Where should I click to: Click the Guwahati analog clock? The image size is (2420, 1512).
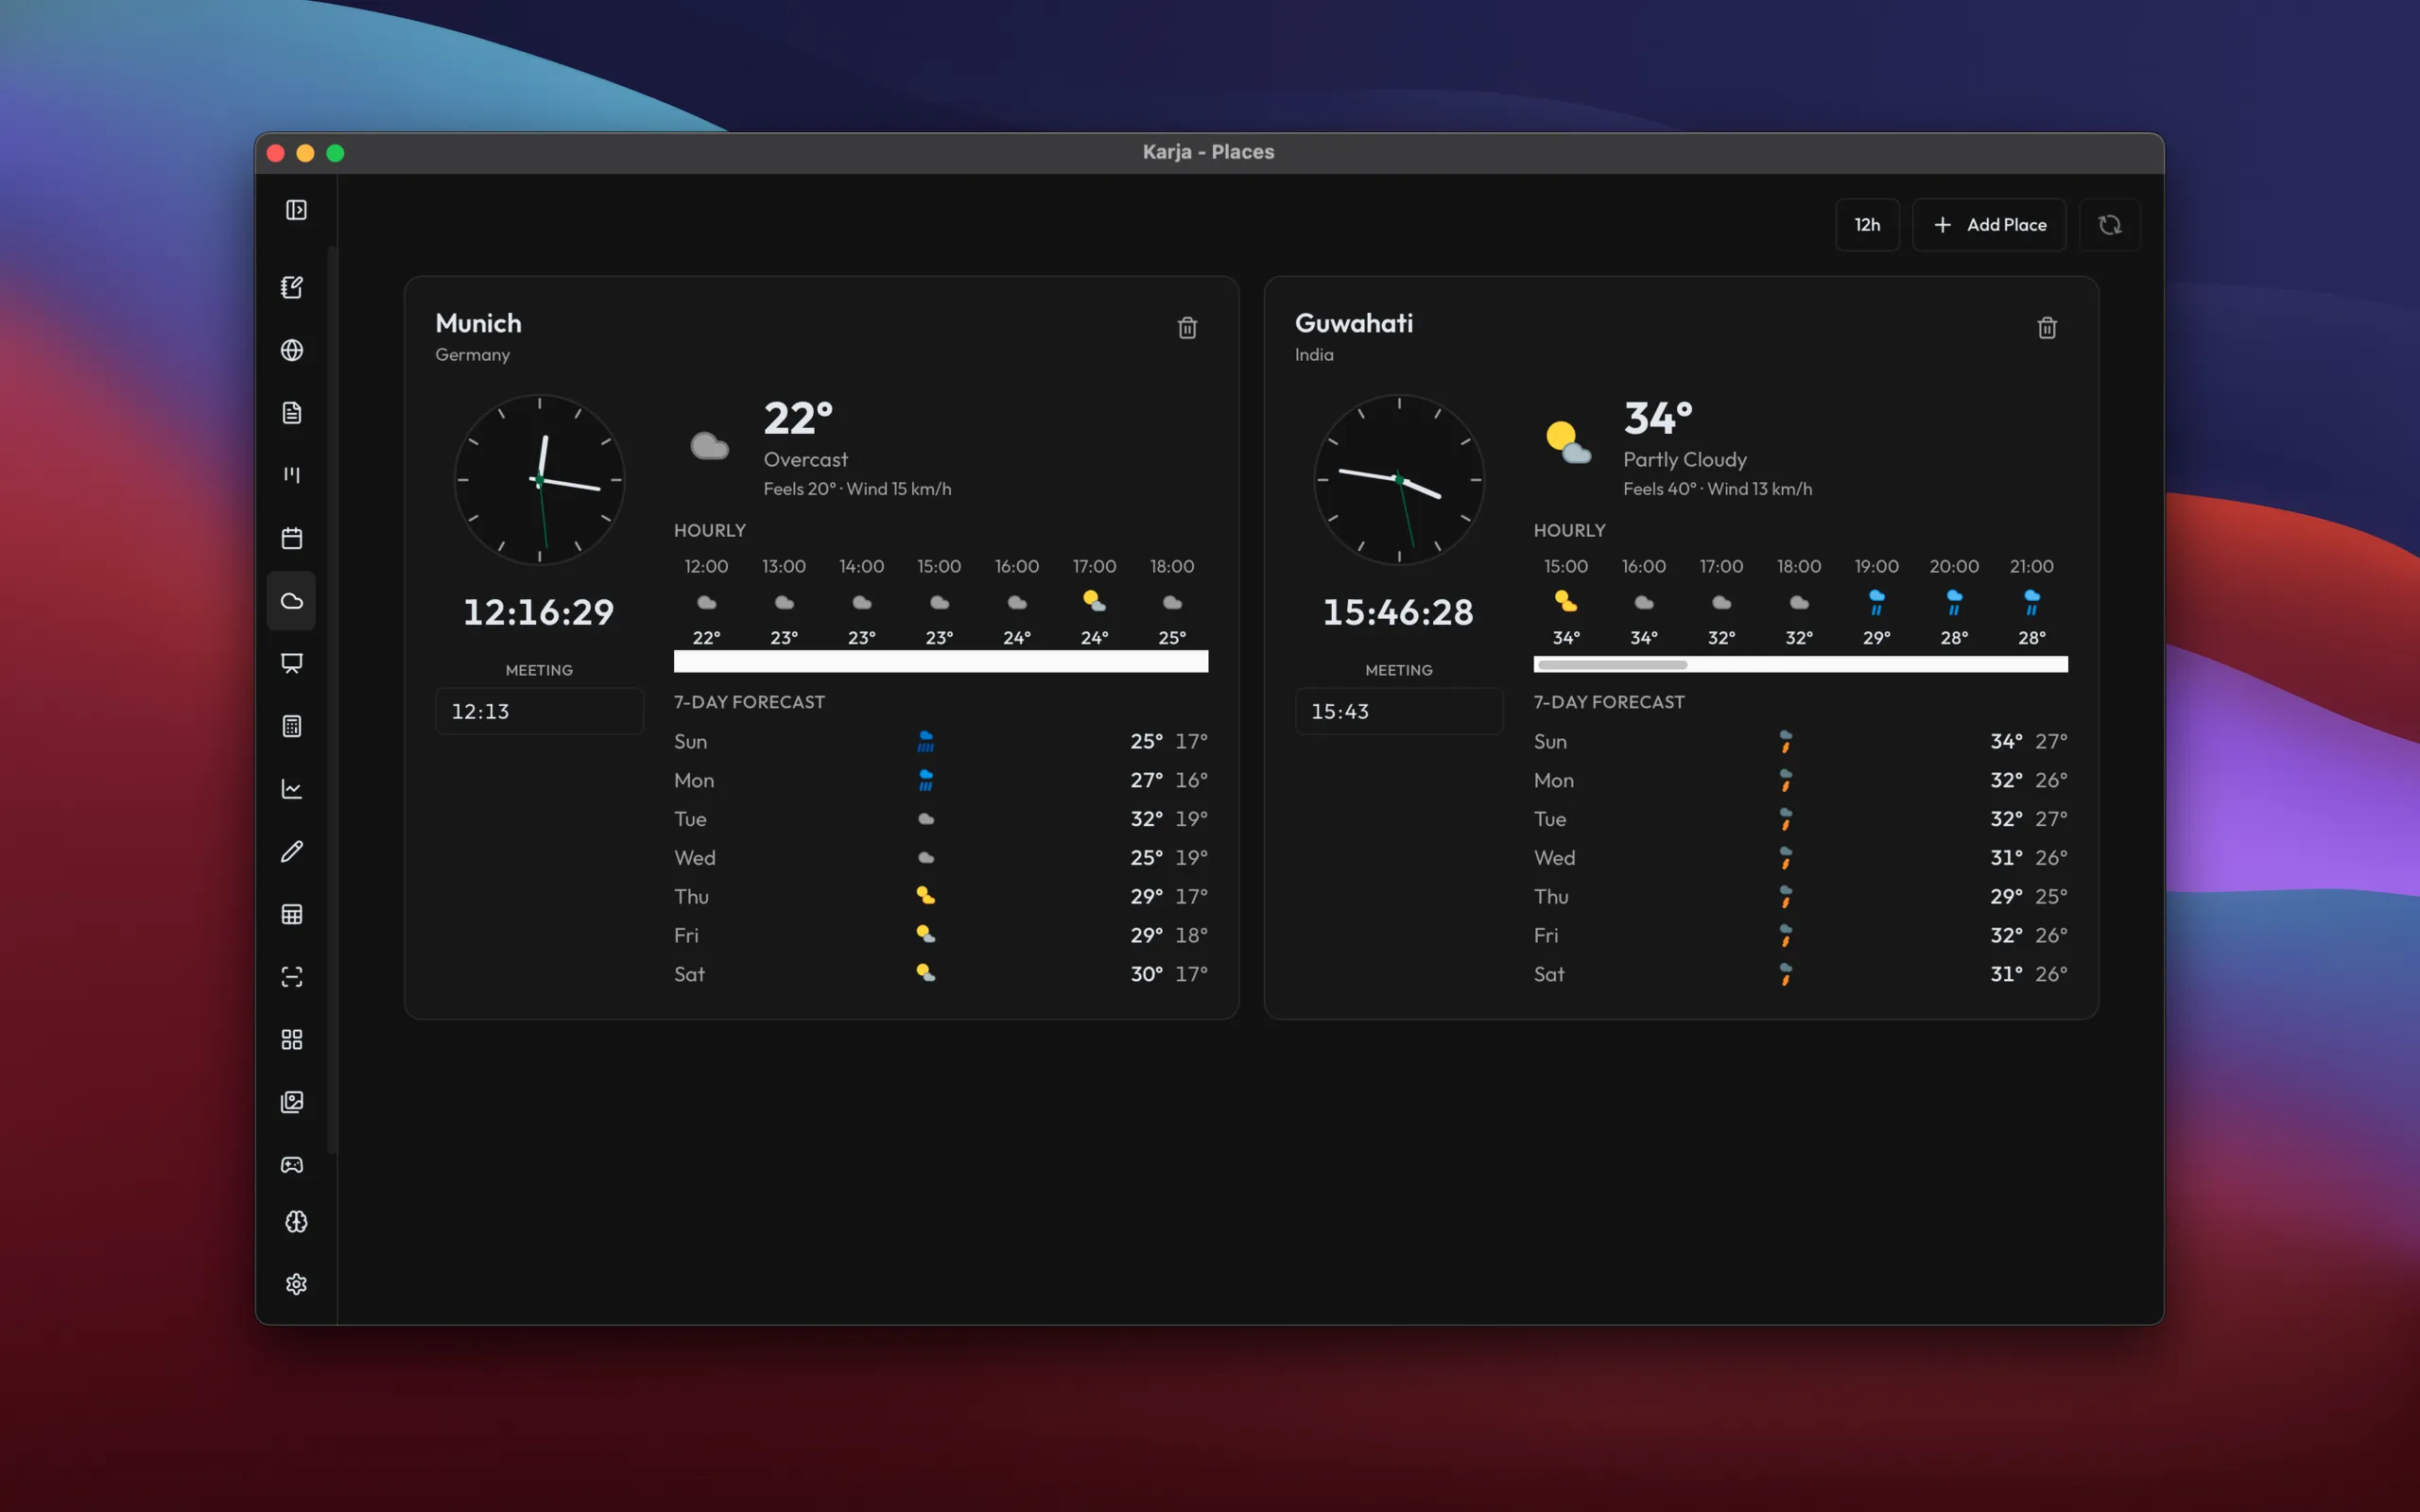pos(1398,480)
